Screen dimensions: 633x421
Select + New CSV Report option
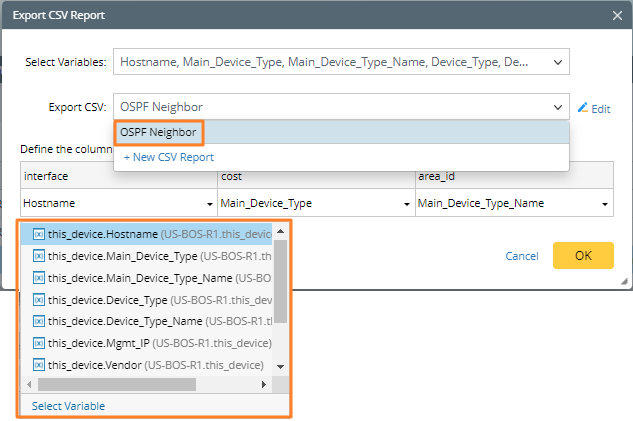point(168,157)
